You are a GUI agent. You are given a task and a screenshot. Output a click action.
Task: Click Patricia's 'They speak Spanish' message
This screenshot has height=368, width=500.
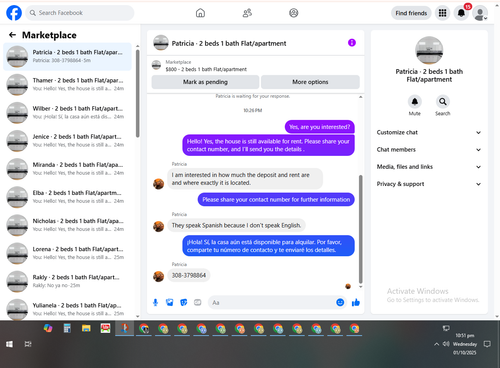click(236, 225)
